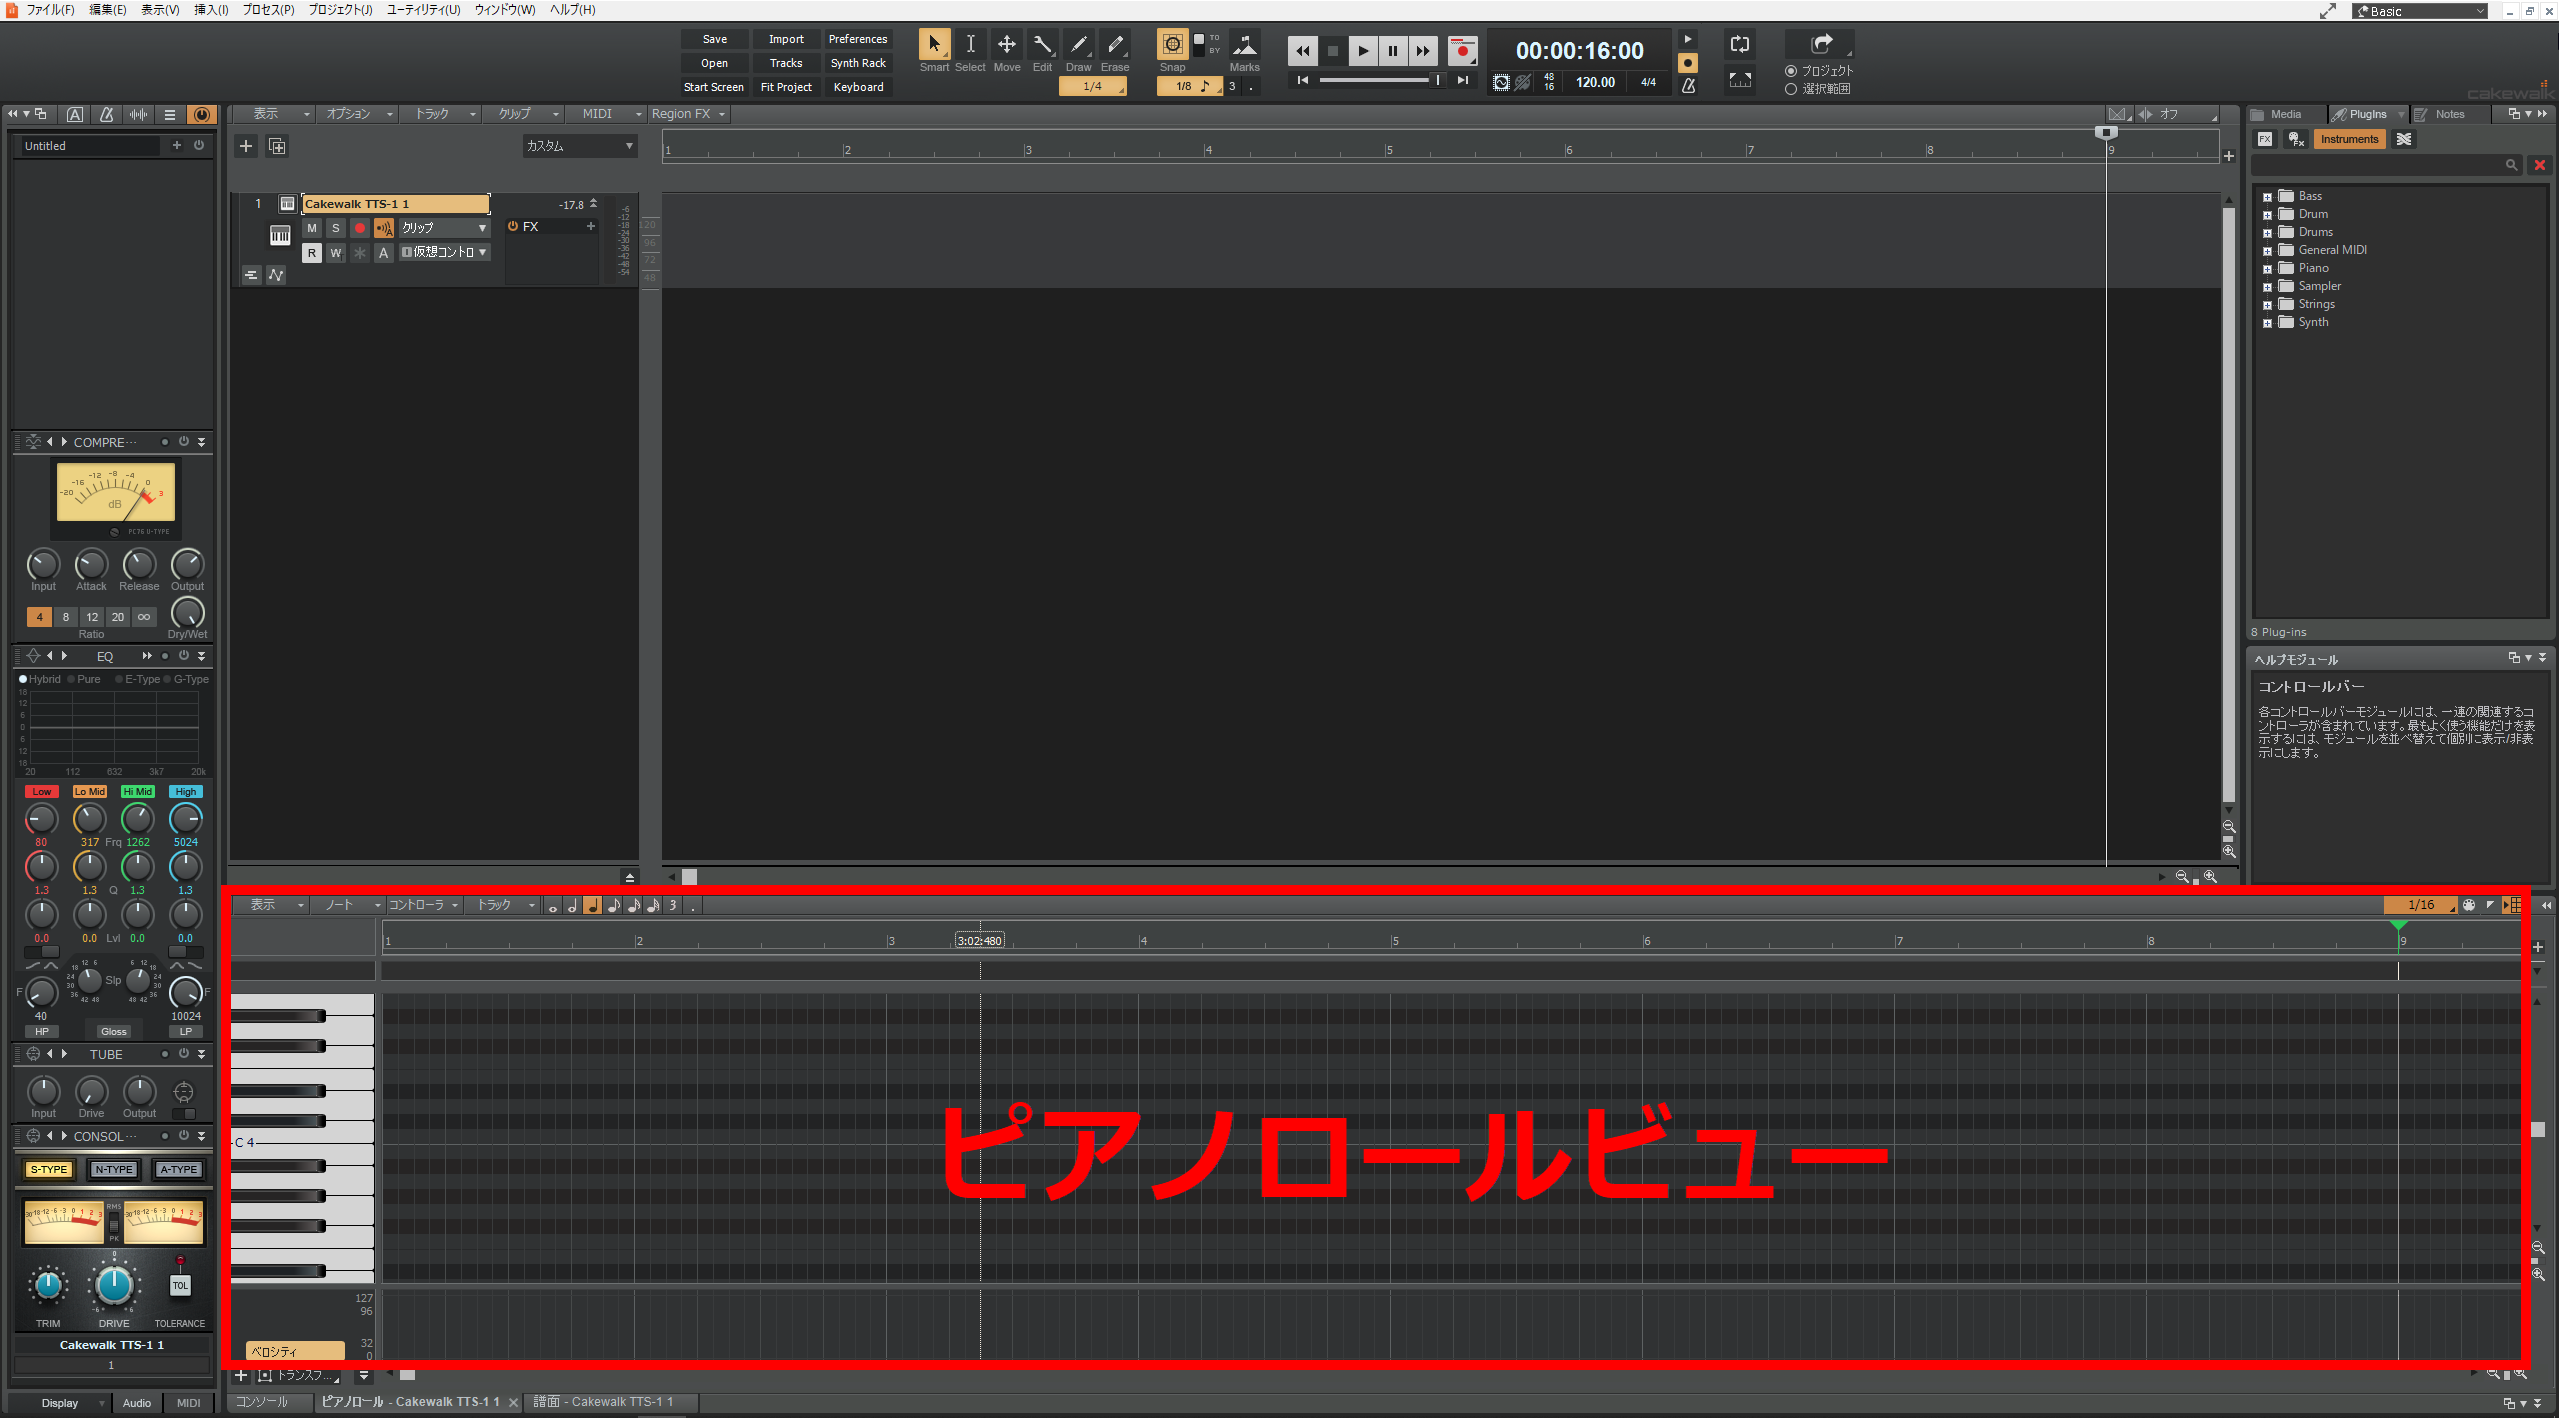Select the 選択範囲 radio button

pos(1791,89)
